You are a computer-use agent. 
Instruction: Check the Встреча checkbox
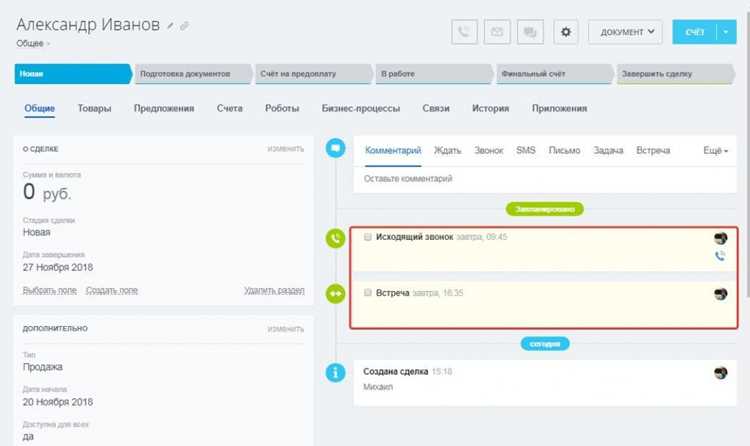pyautogui.click(x=367, y=292)
